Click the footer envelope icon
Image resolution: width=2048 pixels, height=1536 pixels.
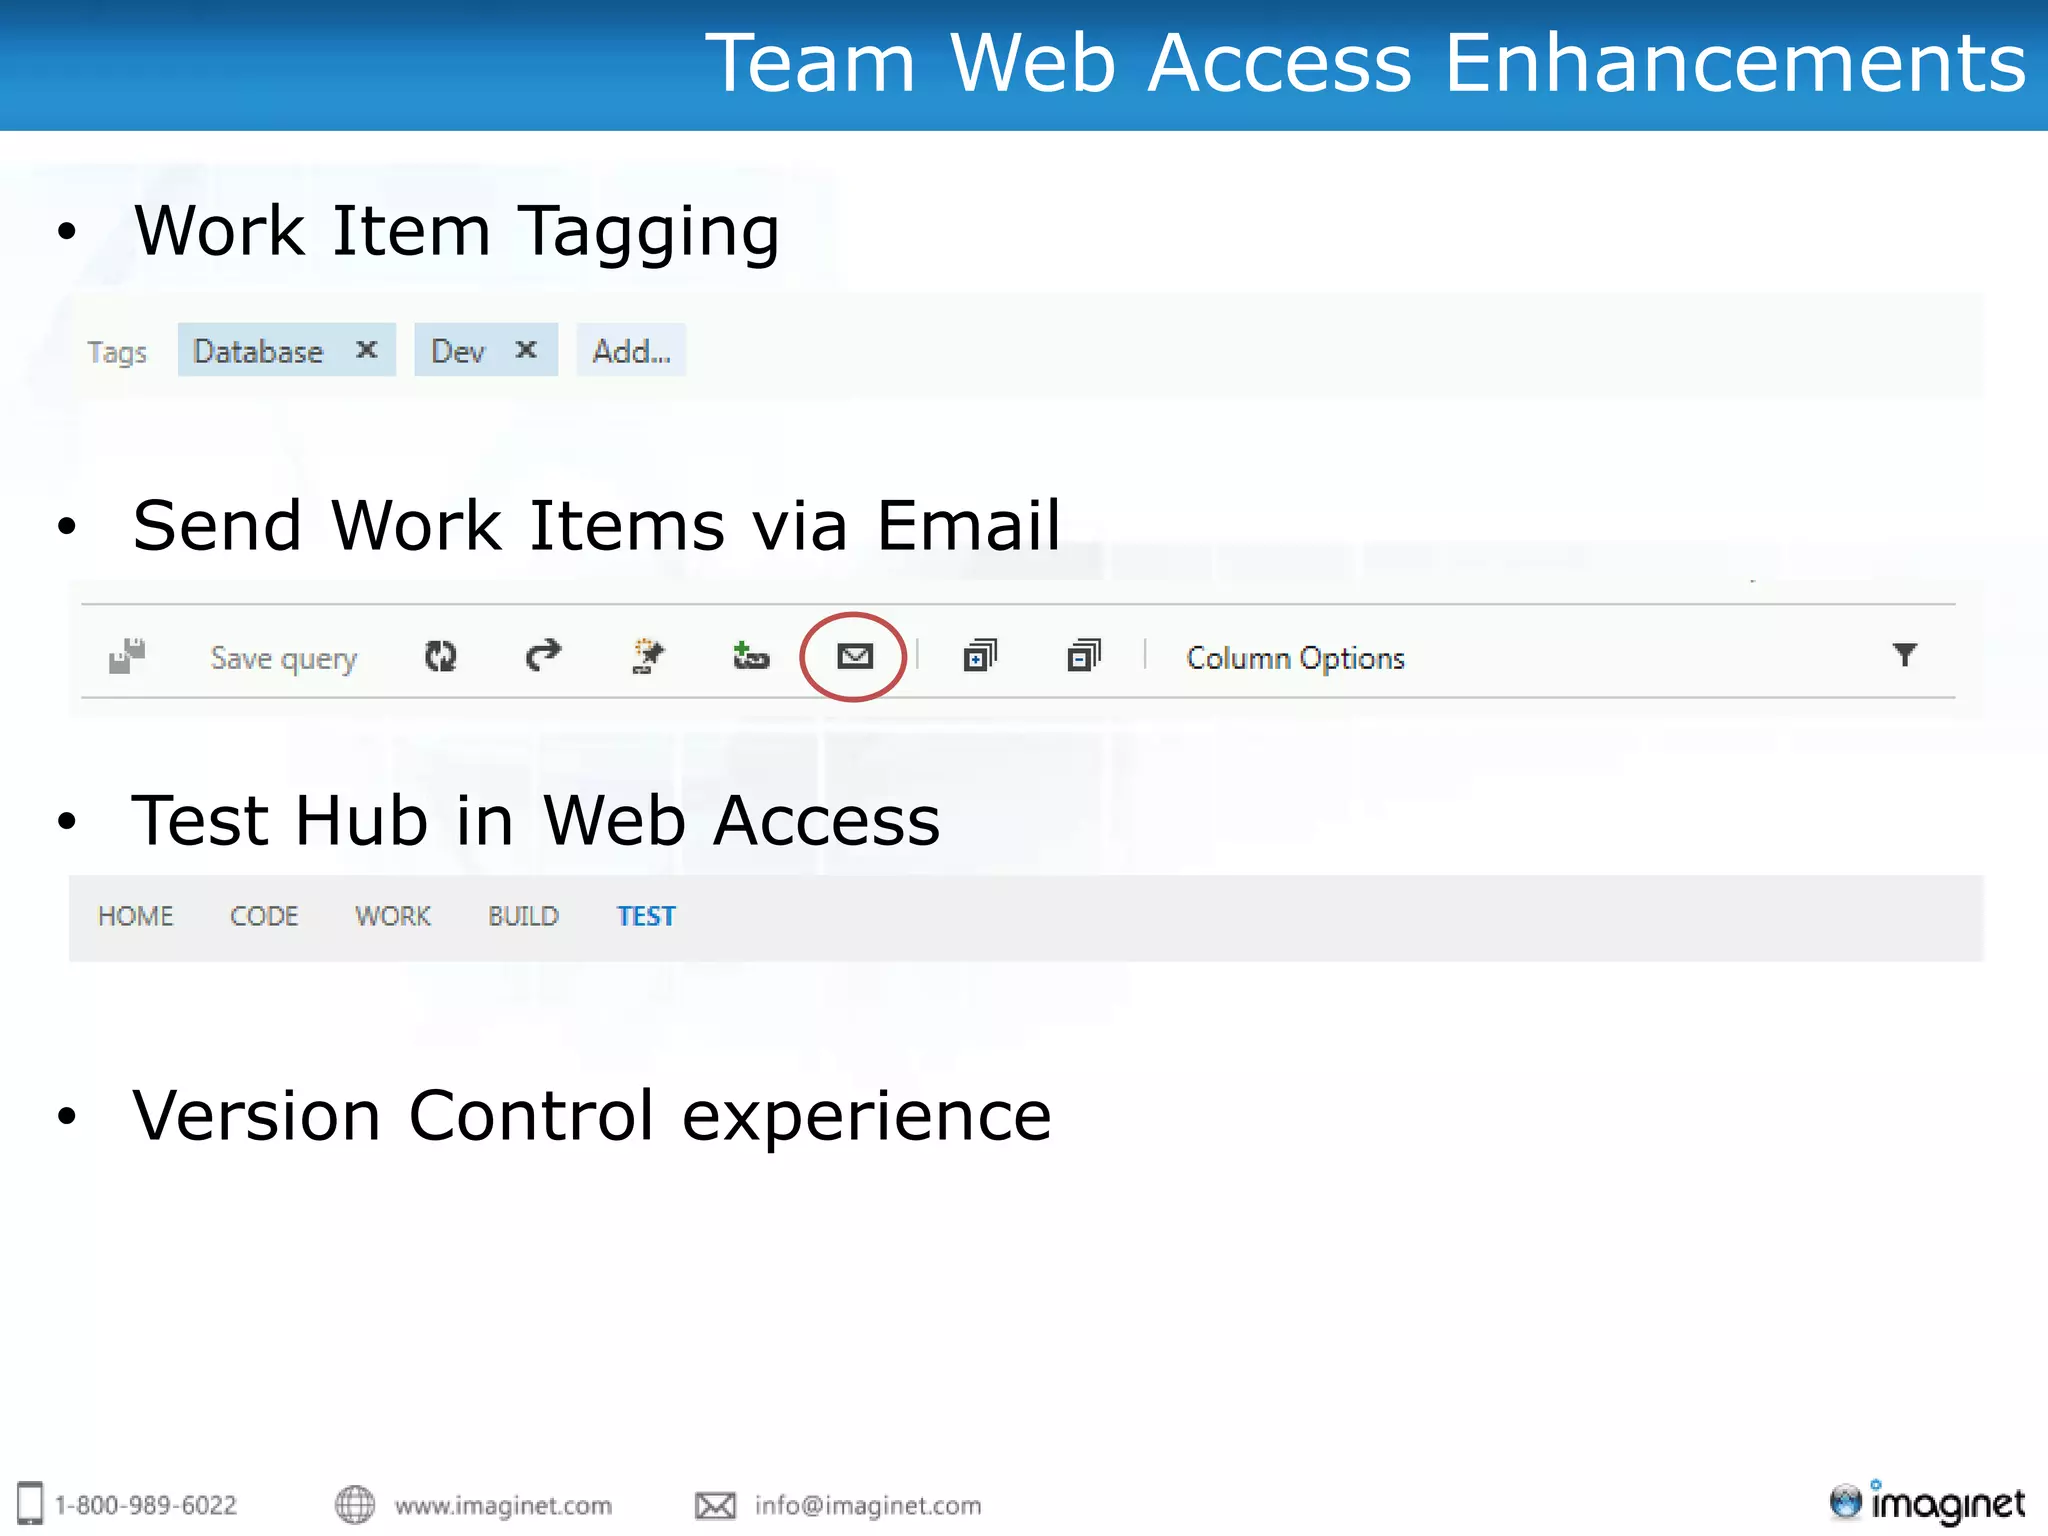click(715, 1505)
